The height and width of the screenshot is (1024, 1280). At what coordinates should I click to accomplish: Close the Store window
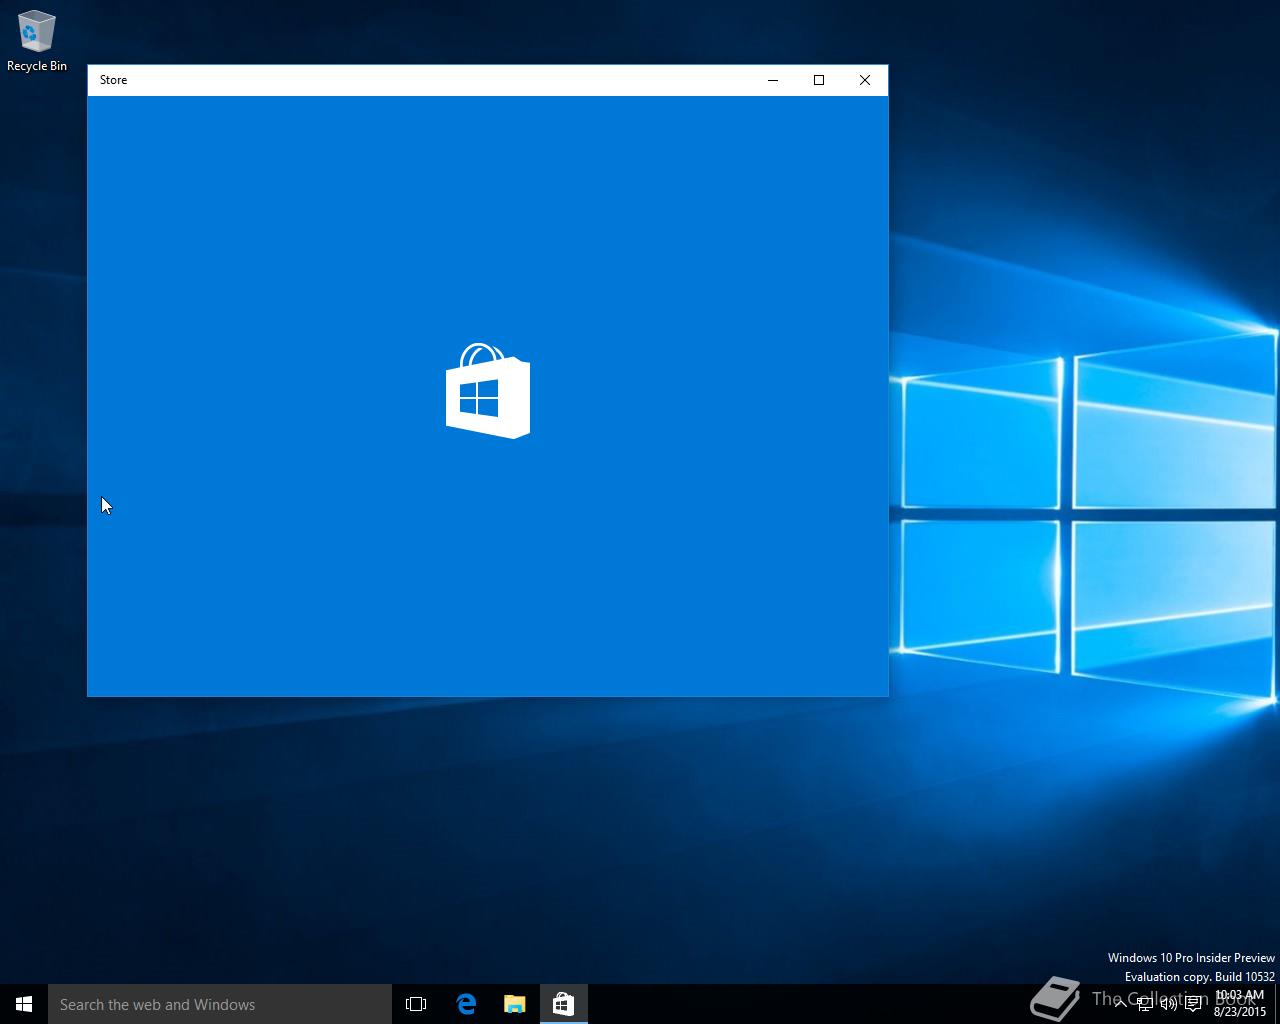click(x=865, y=80)
